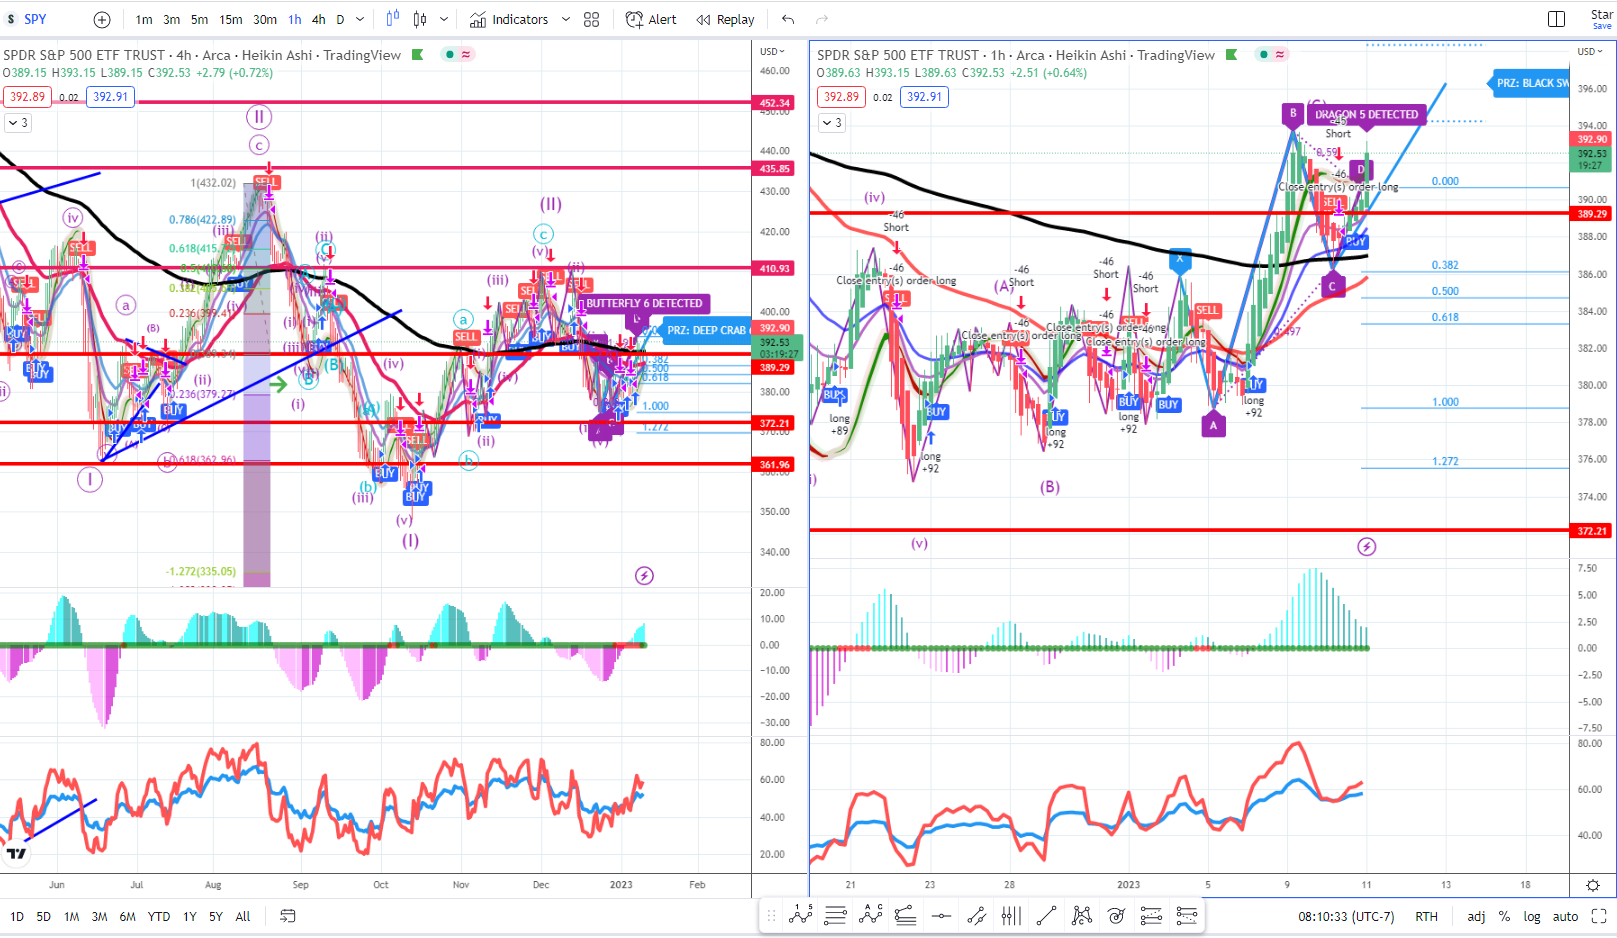
Task: Select the short position tool
Action: [1187, 915]
